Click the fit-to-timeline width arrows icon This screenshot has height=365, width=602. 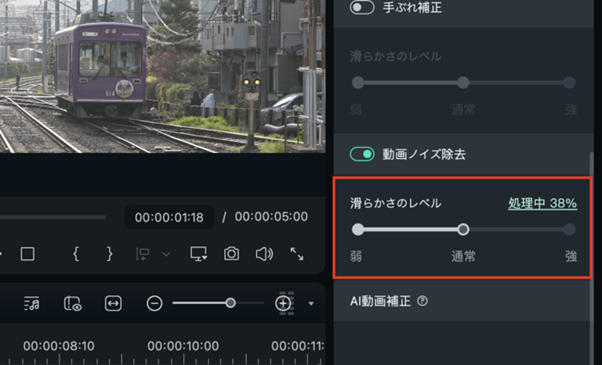tap(113, 304)
